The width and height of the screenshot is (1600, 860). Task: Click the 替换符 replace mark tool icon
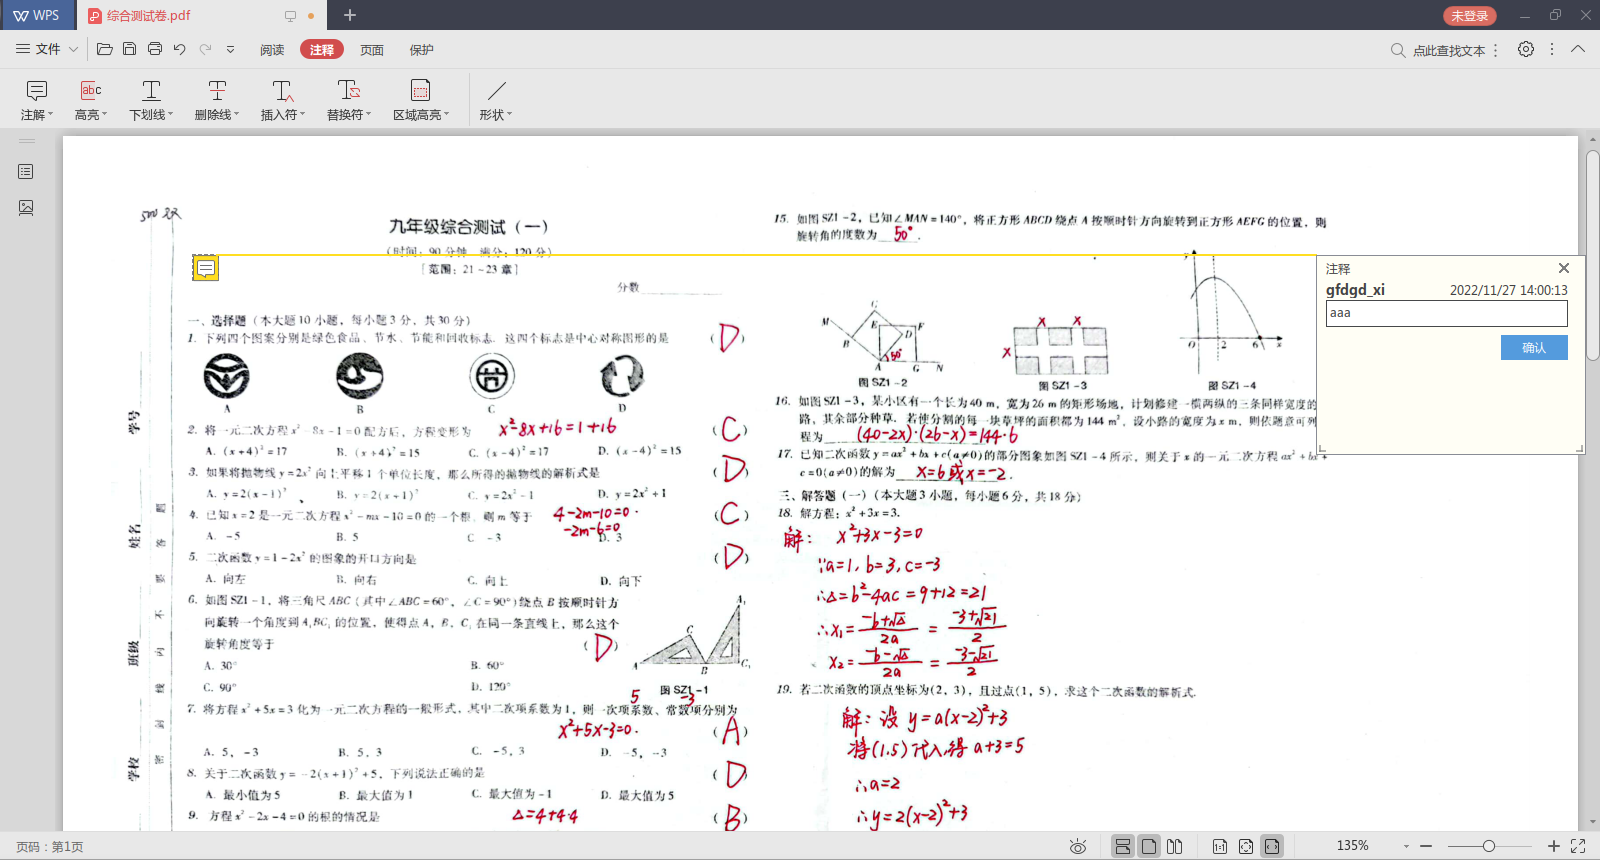(349, 91)
